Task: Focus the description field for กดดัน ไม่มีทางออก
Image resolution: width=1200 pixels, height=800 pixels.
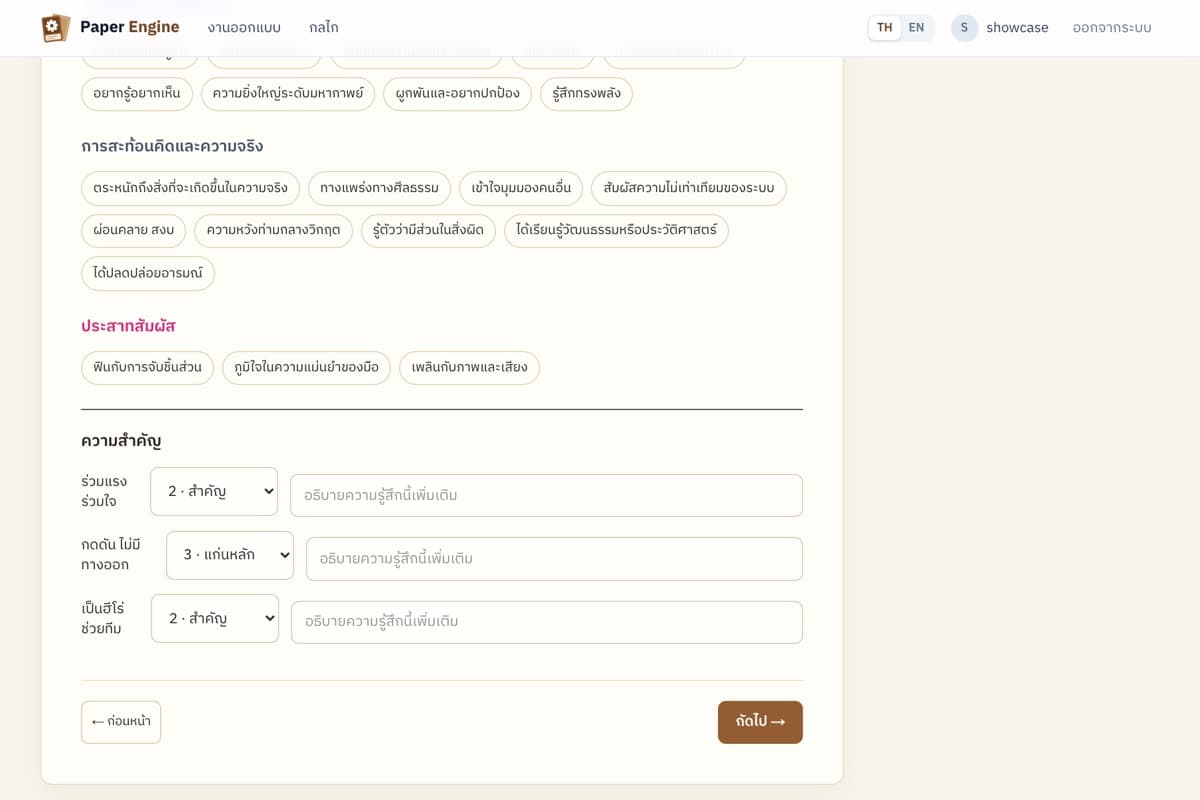Action: (x=554, y=559)
